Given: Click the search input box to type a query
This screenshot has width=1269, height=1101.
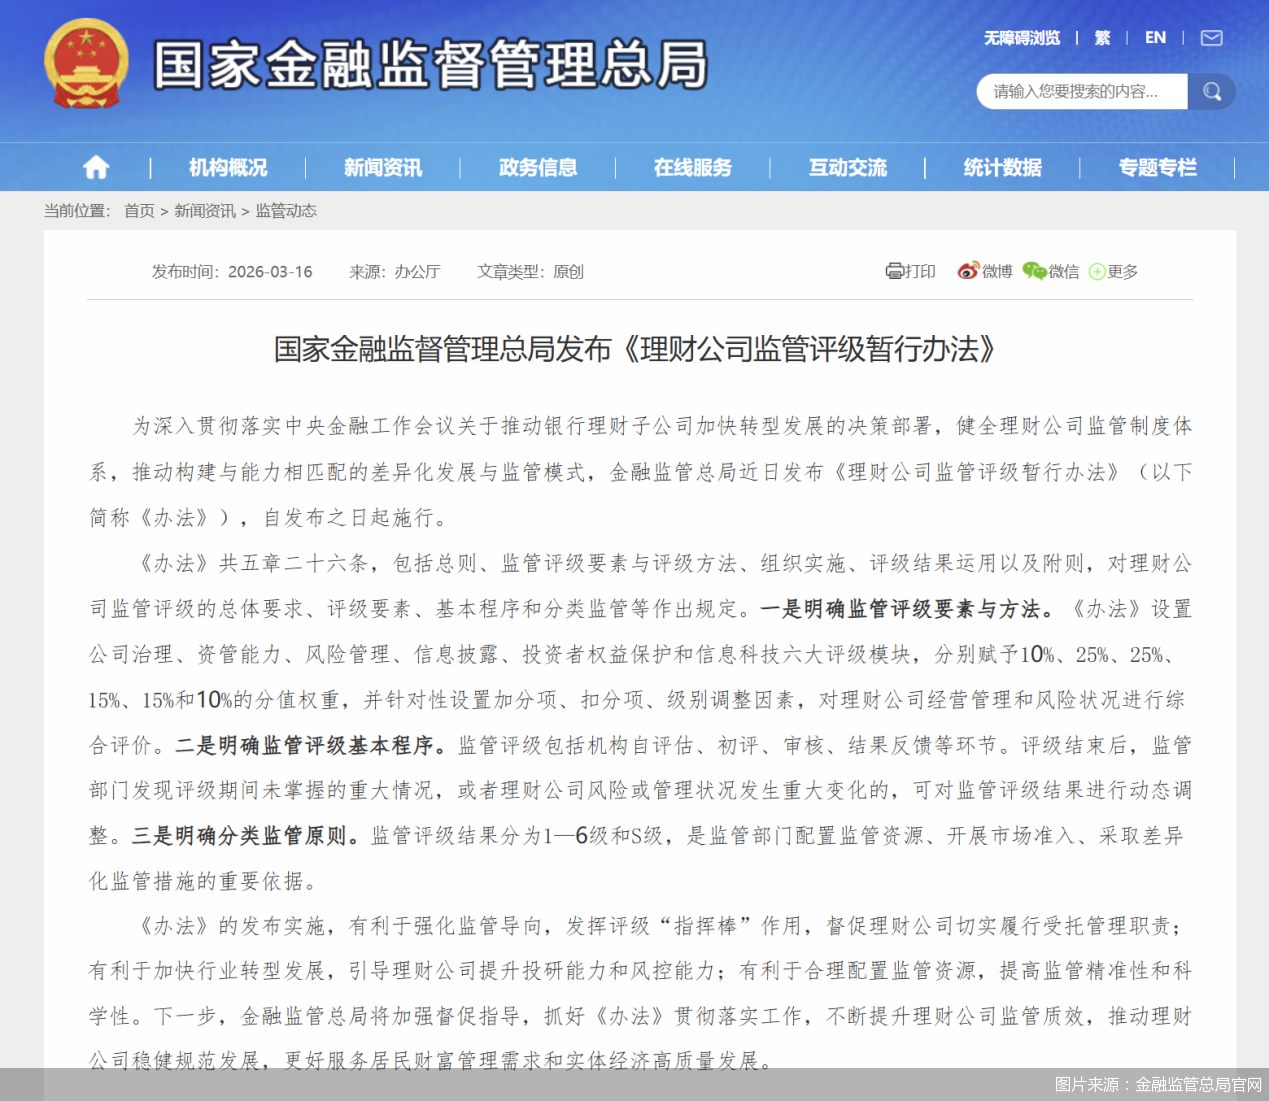Looking at the screenshot, I should coord(1080,91).
